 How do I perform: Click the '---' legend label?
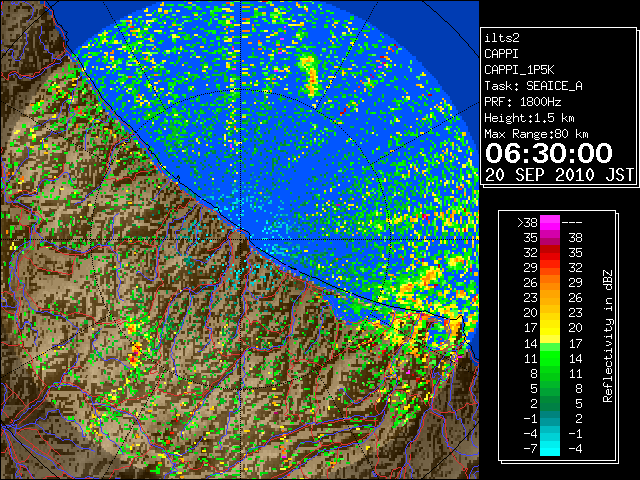point(572,222)
